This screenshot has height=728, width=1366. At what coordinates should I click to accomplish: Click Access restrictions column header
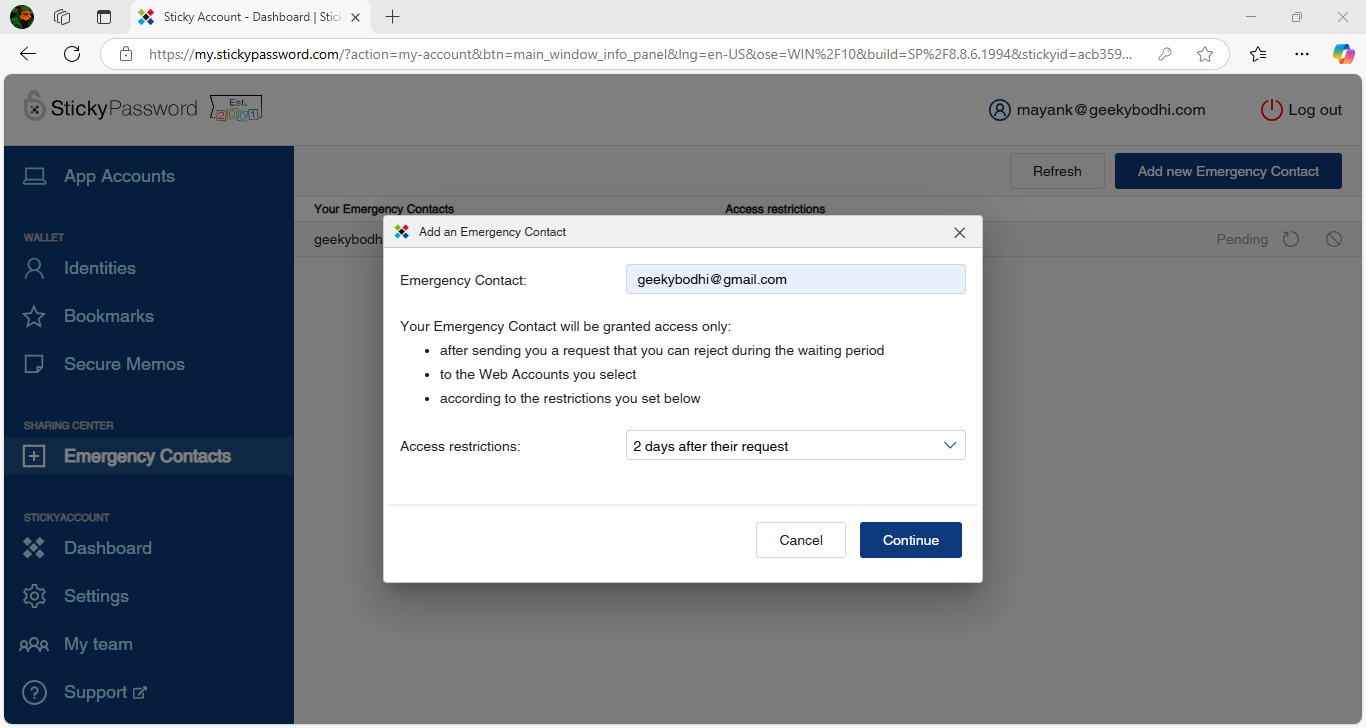775,209
